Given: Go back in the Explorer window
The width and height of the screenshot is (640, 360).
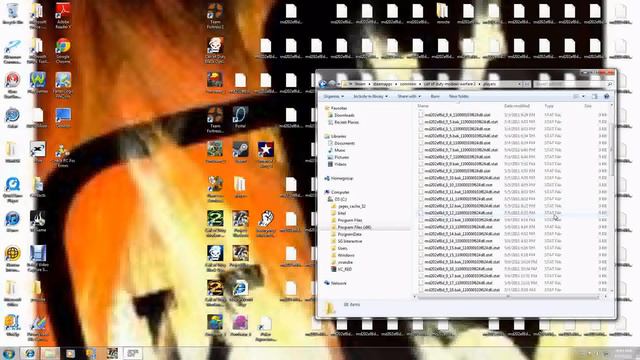Looking at the screenshot, I should point(323,84).
